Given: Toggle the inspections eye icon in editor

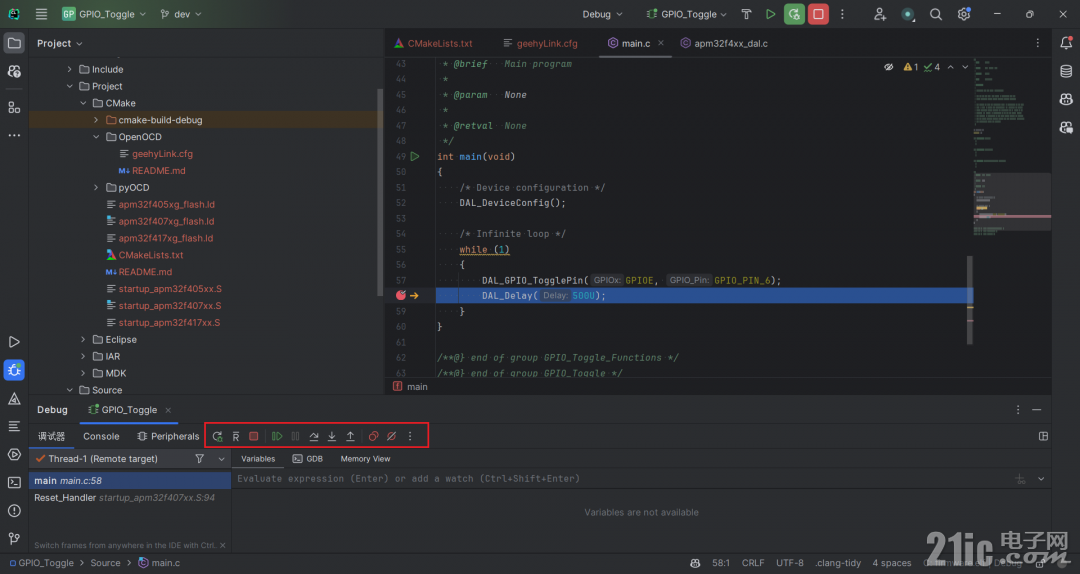Looking at the screenshot, I should [889, 67].
